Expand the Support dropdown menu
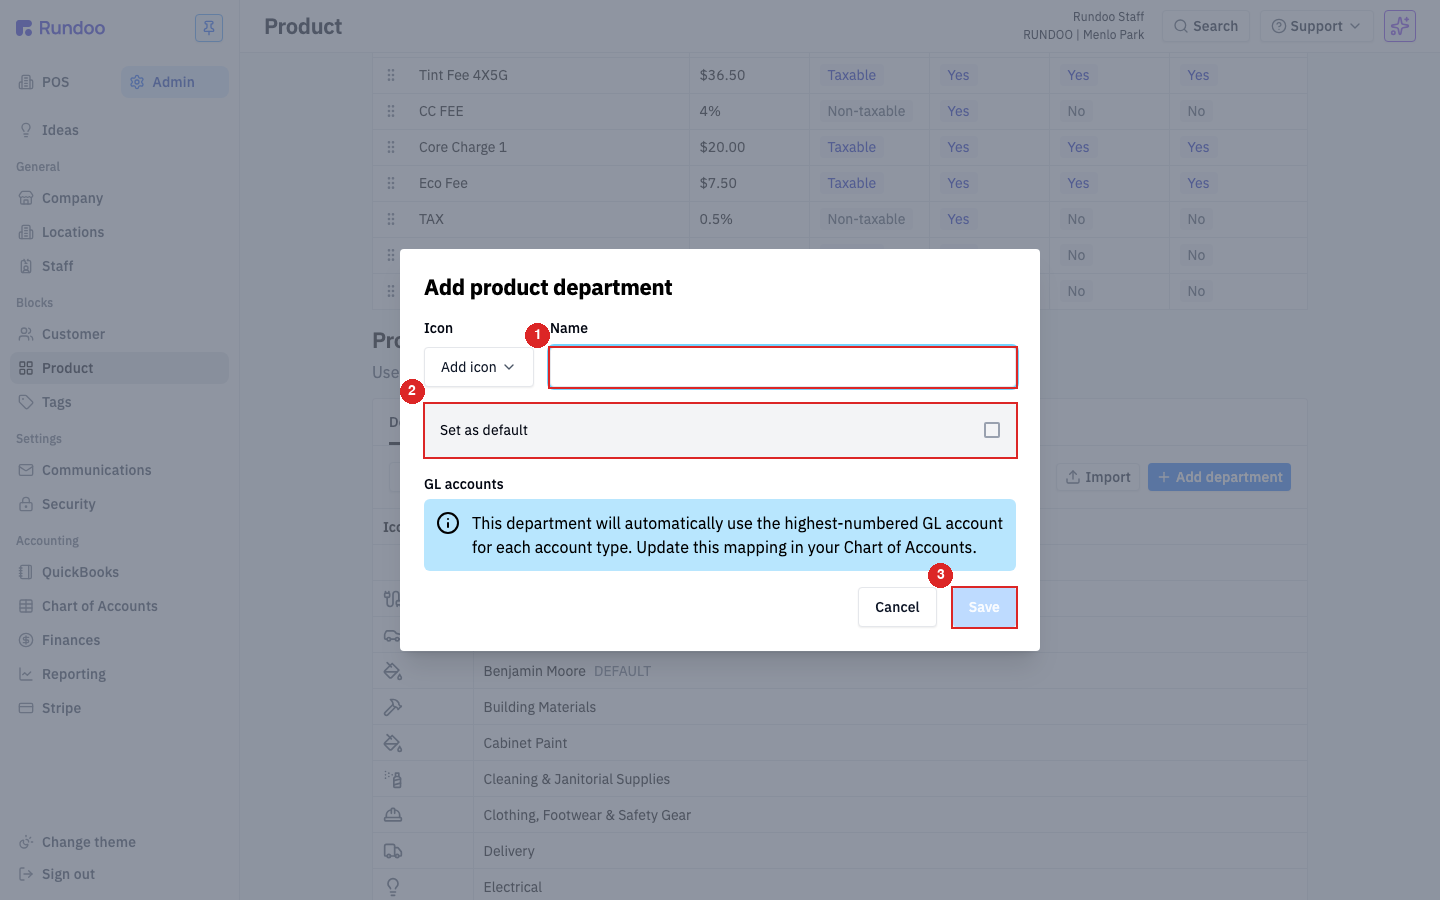This screenshot has height=900, width=1440. coord(1315,26)
